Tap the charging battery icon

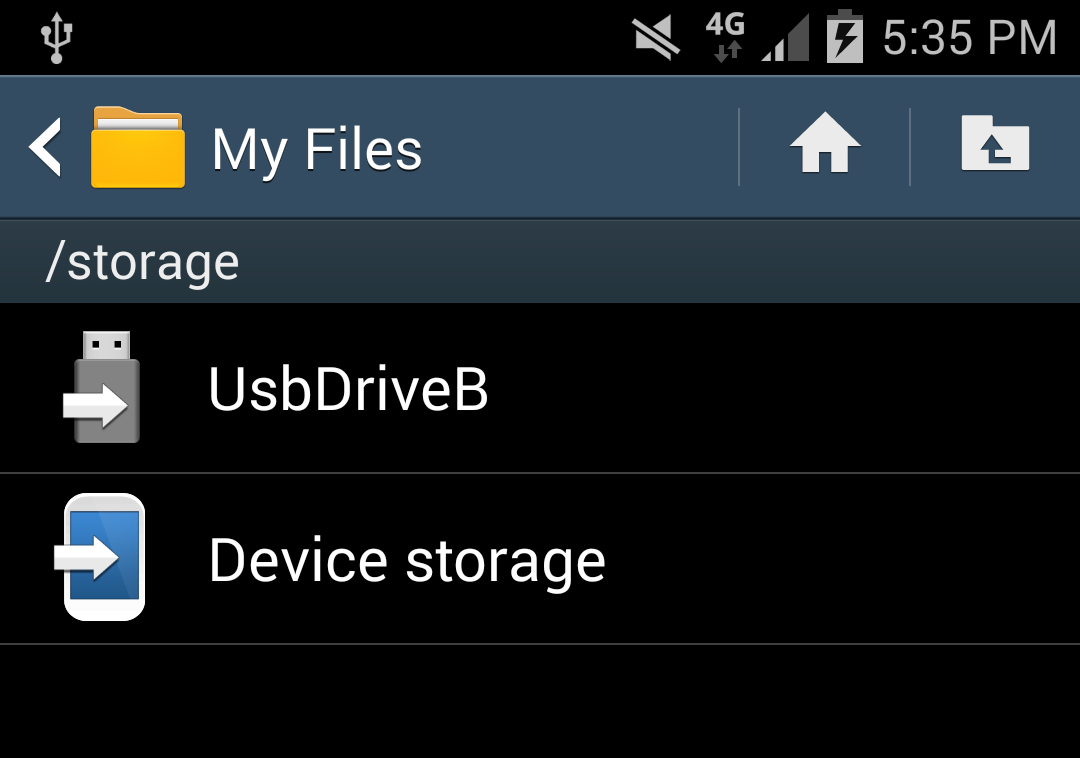(x=844, y=37)
